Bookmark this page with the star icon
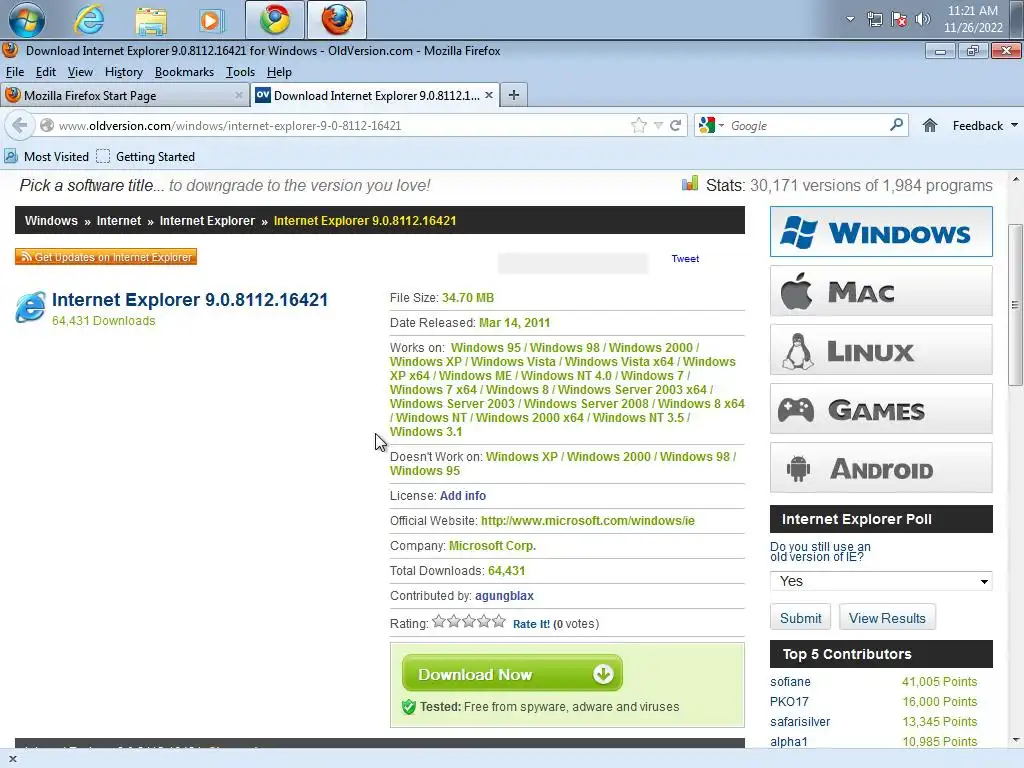 coord(639,125)
